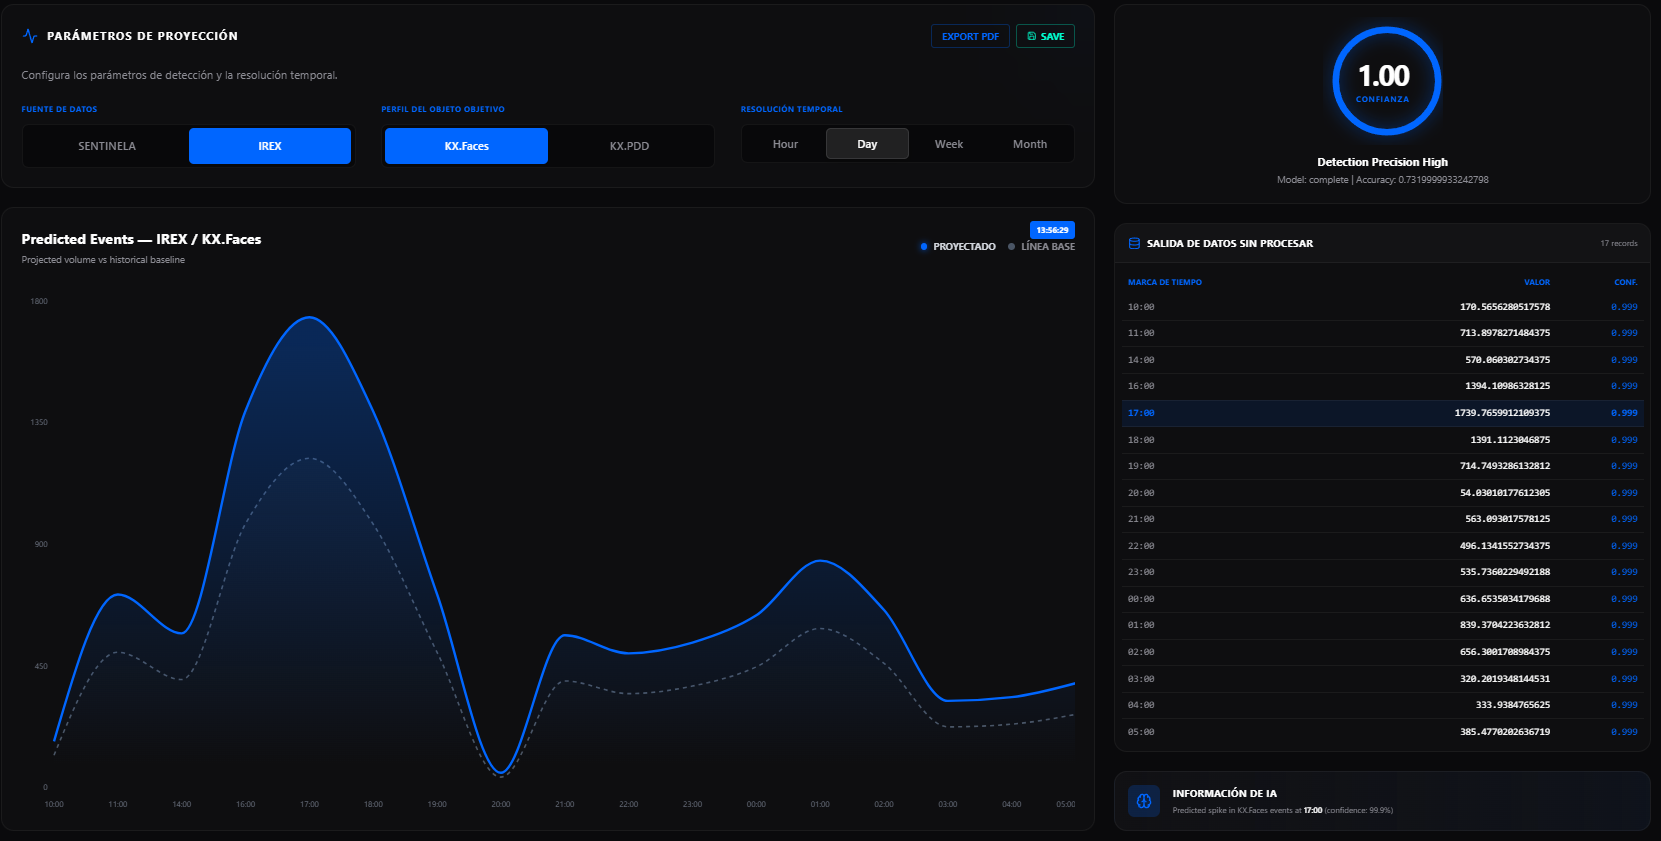Set temporal resolution to Day

pyautogui.click(x=867, y=144)
